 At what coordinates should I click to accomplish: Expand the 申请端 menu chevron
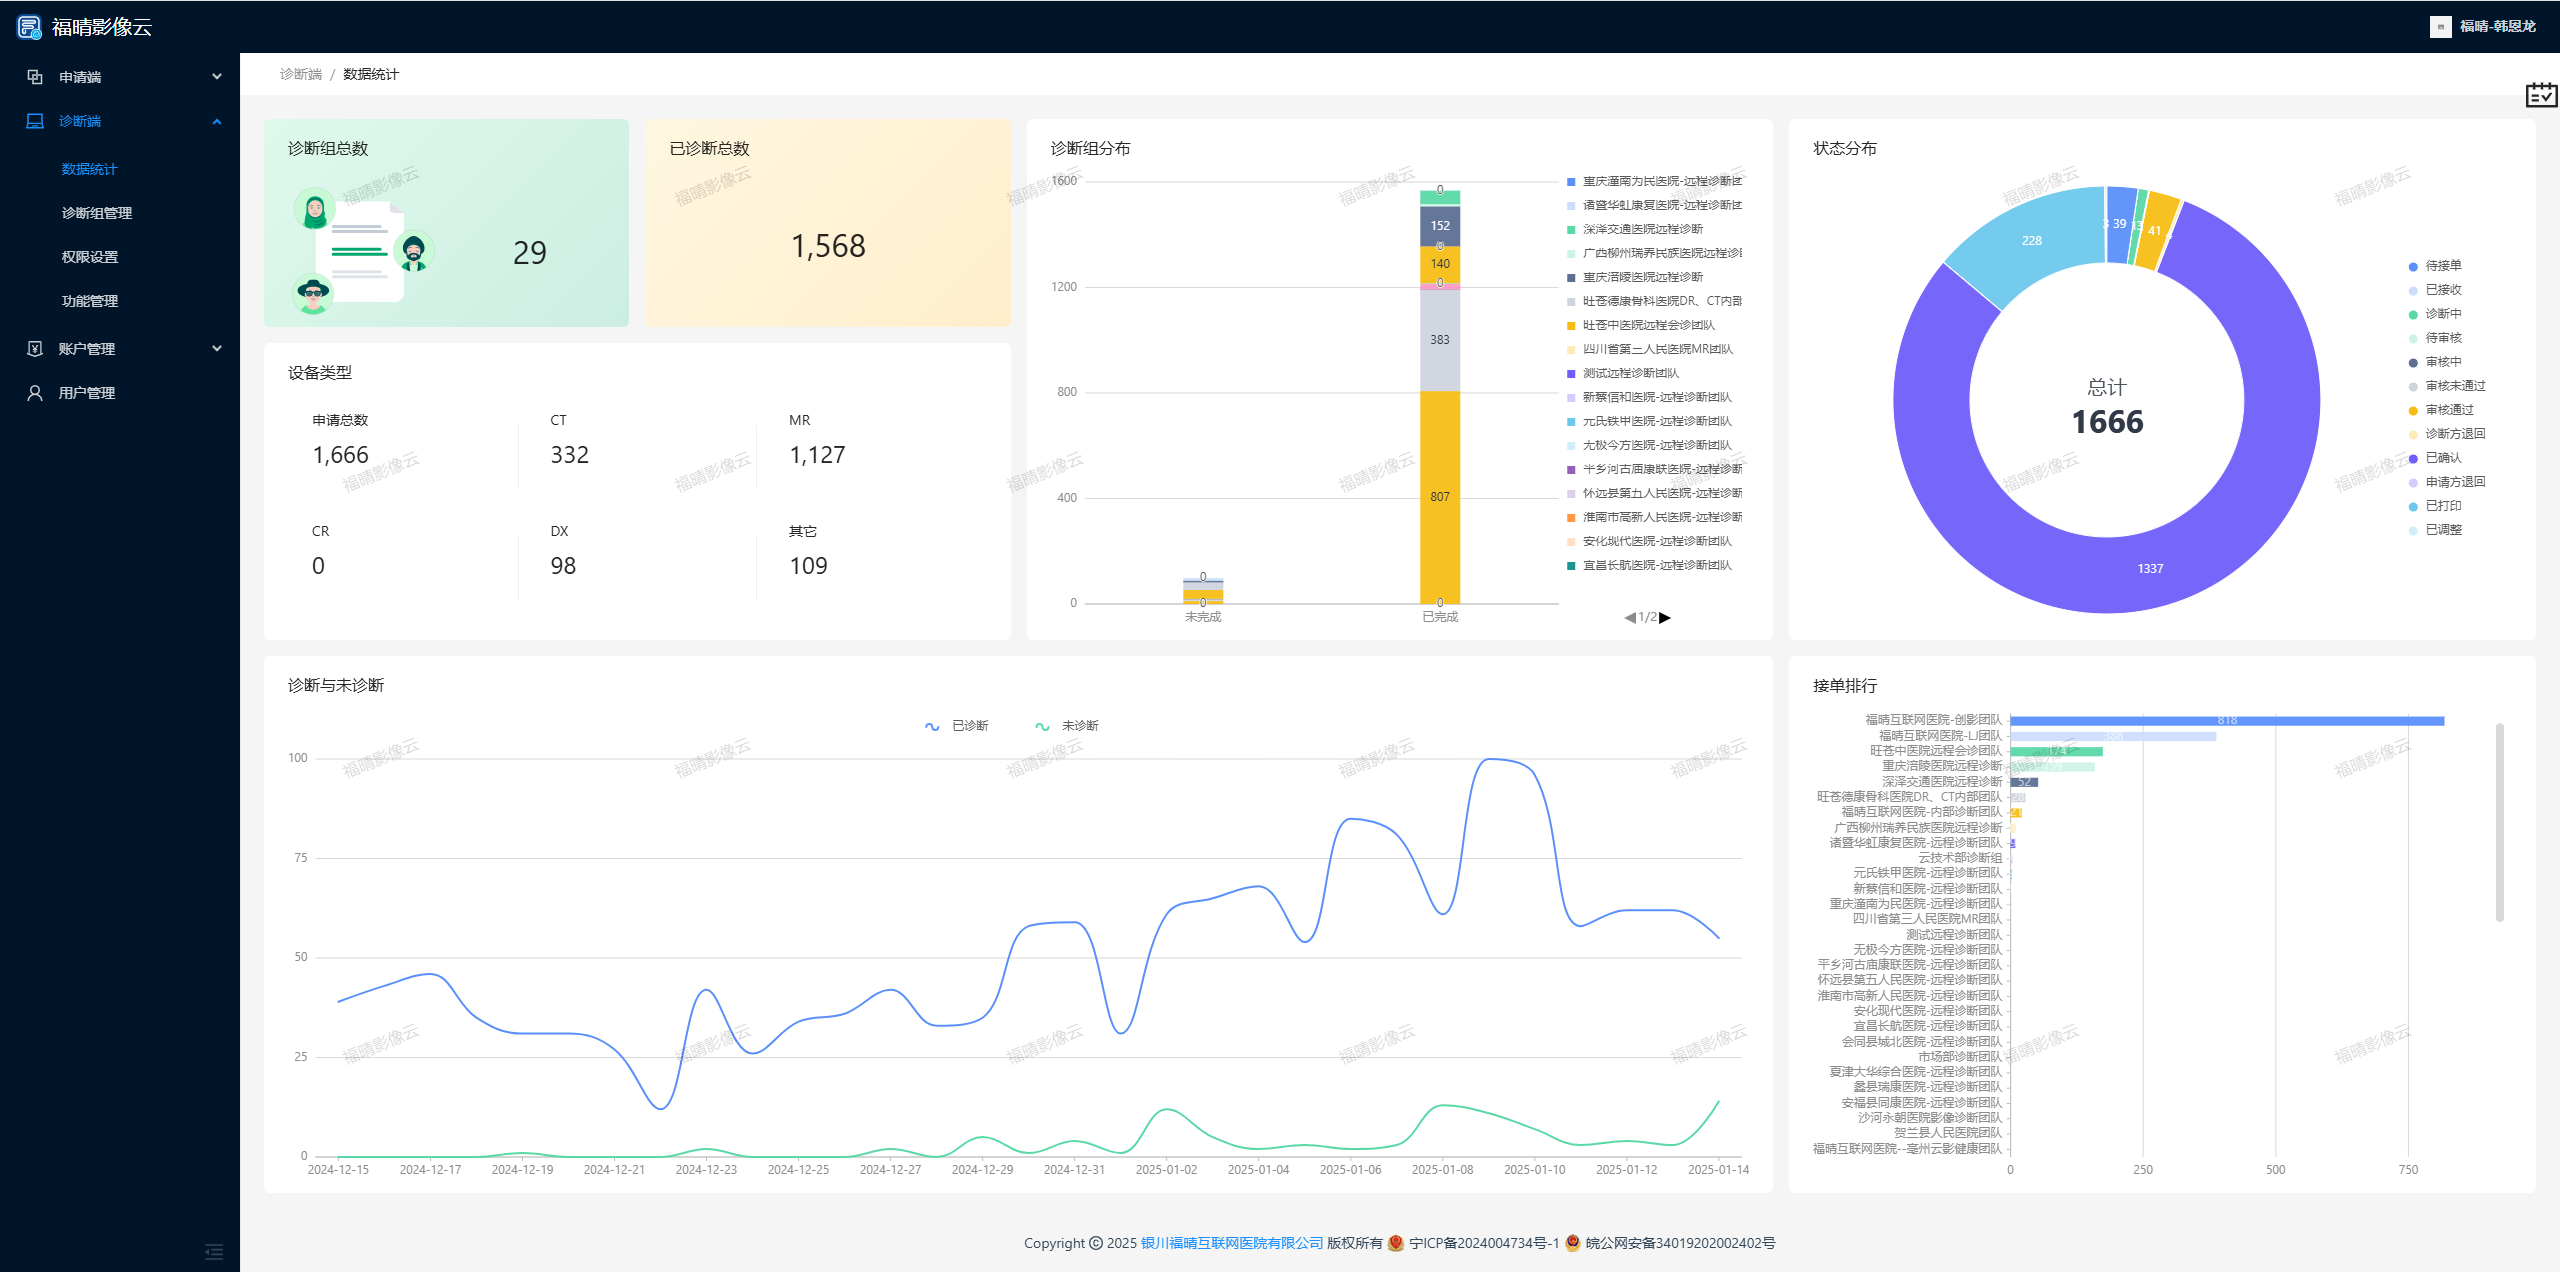[217, 77]
